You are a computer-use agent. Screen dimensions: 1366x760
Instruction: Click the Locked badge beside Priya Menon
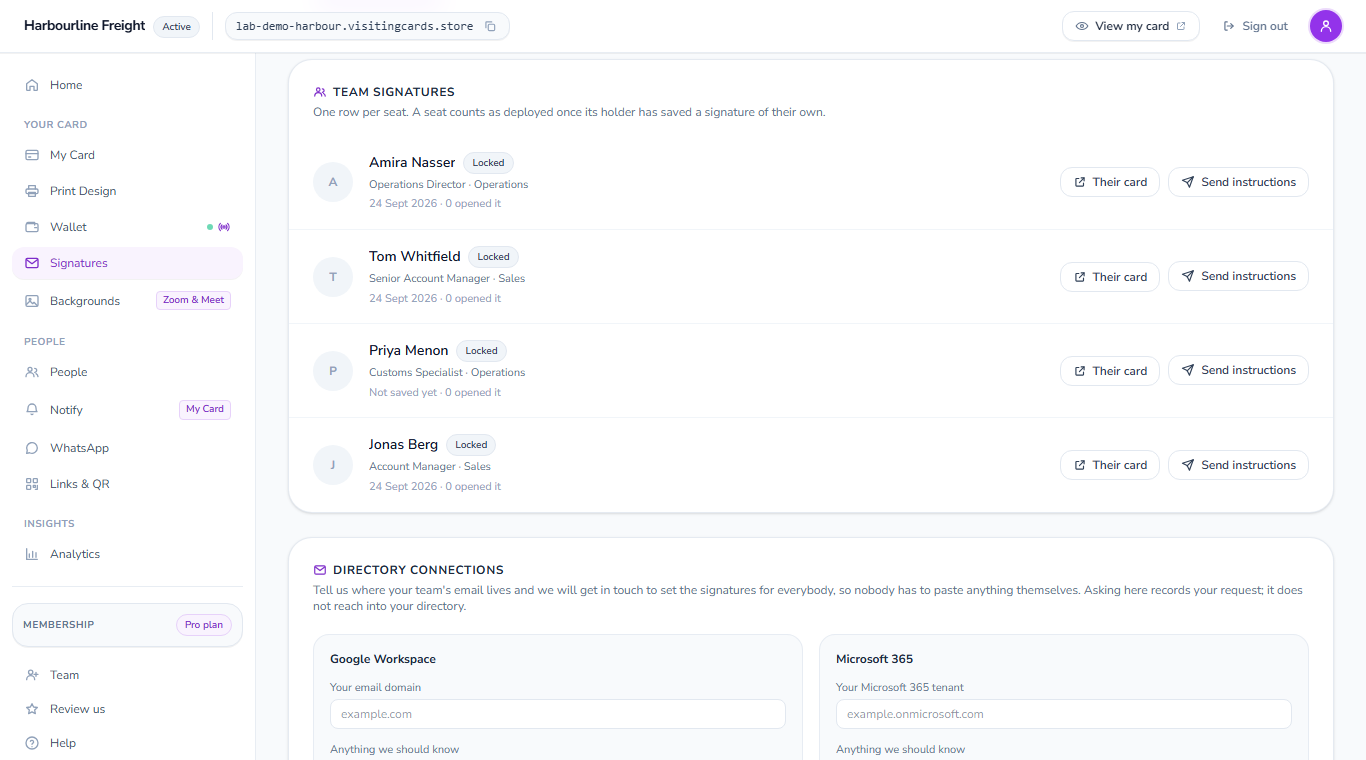click(x=481, y=351)
